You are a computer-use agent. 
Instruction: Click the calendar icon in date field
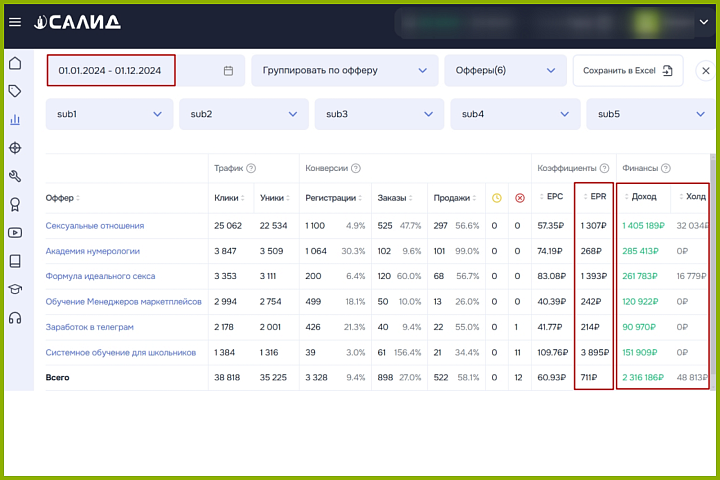(228, 71)
